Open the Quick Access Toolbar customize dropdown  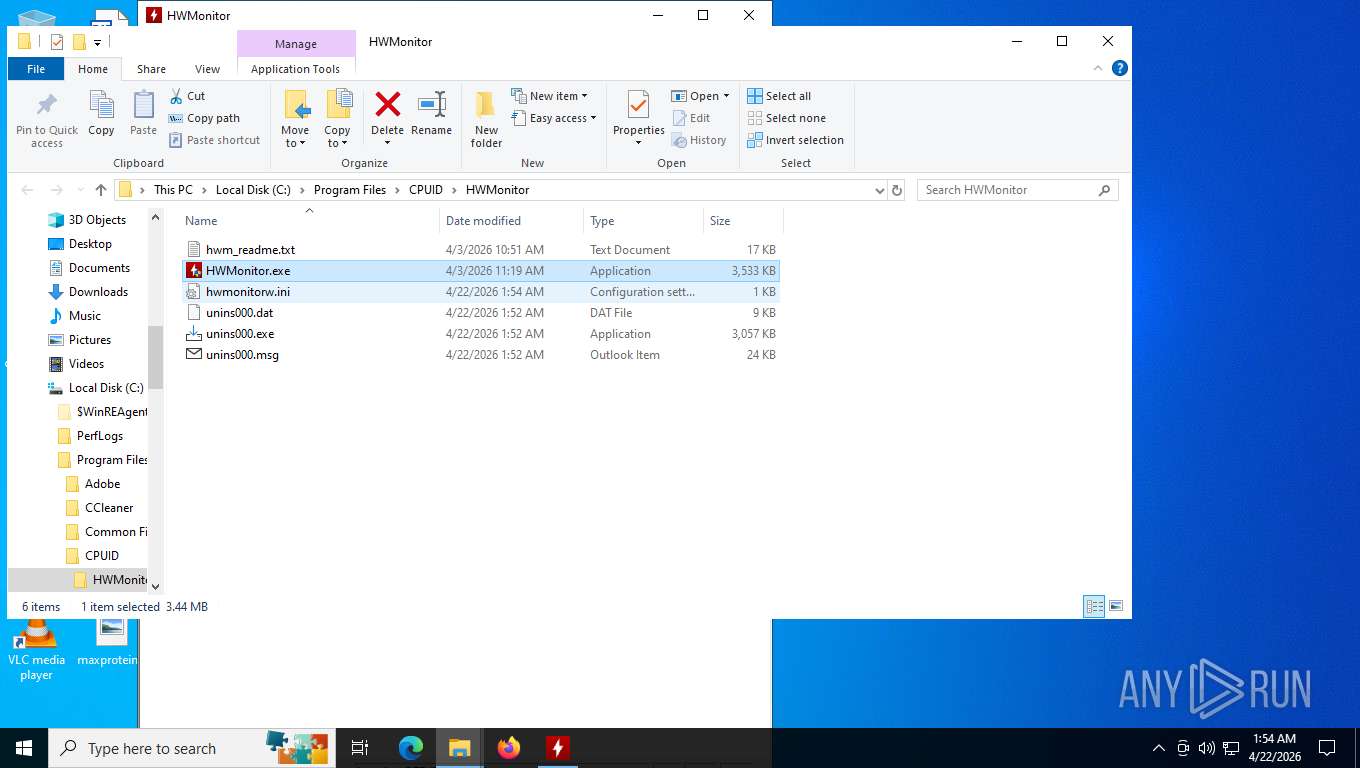(x=97, y=42)
